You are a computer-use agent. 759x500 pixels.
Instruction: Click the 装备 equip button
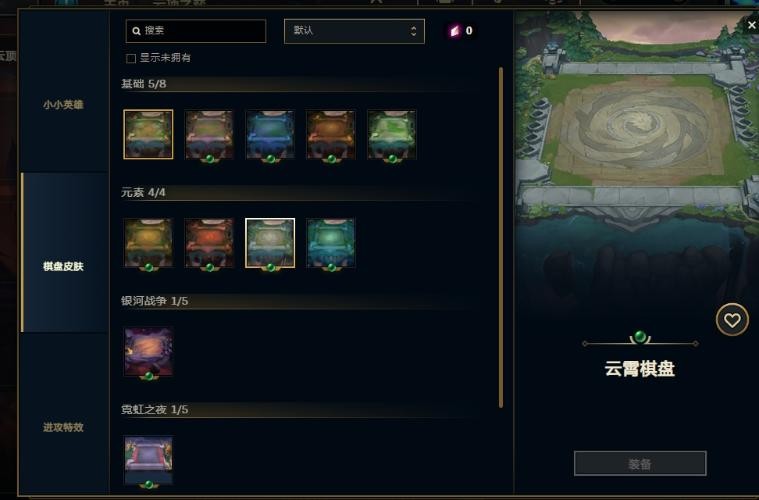coord(640,464)
